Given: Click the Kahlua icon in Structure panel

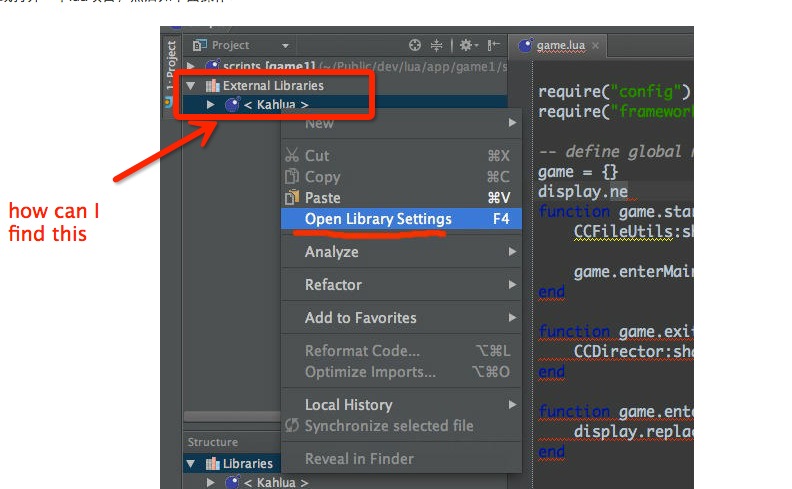Looking at the screenshot, I should [x=232, y=482].
